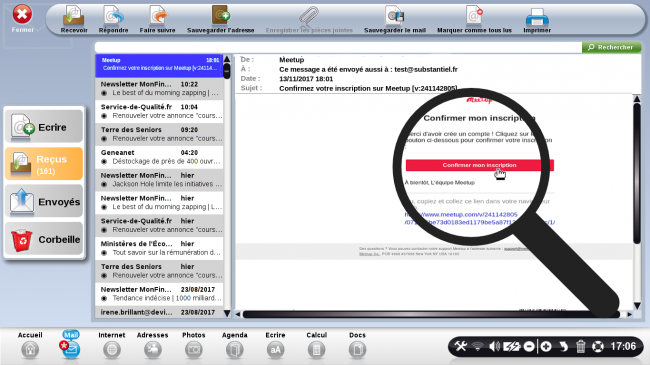Select the Meetup 18:01 email
The image size is (650, 365).
pyautogui.click(x=159, y=66)
